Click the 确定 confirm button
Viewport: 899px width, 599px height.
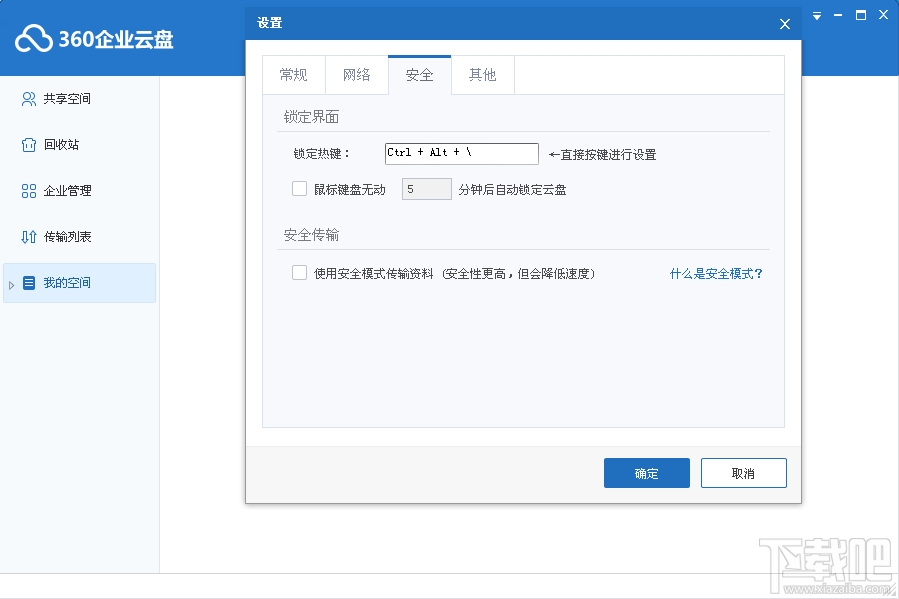[x=646, y=472]
